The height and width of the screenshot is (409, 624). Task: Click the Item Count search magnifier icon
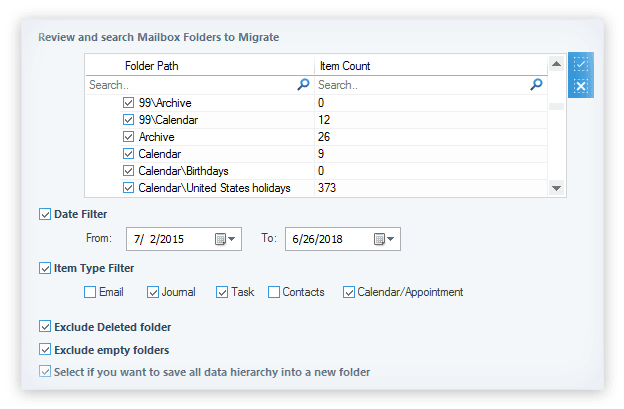(536, 86)
